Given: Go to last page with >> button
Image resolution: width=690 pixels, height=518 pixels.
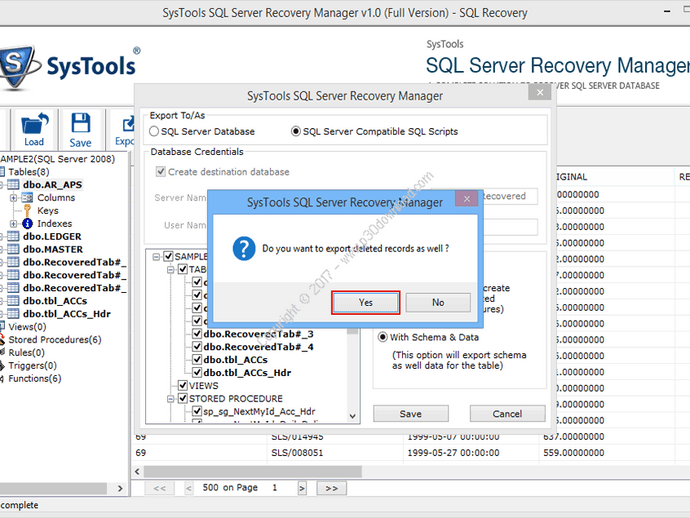Looking at the screenshot, I should (331, 488).
